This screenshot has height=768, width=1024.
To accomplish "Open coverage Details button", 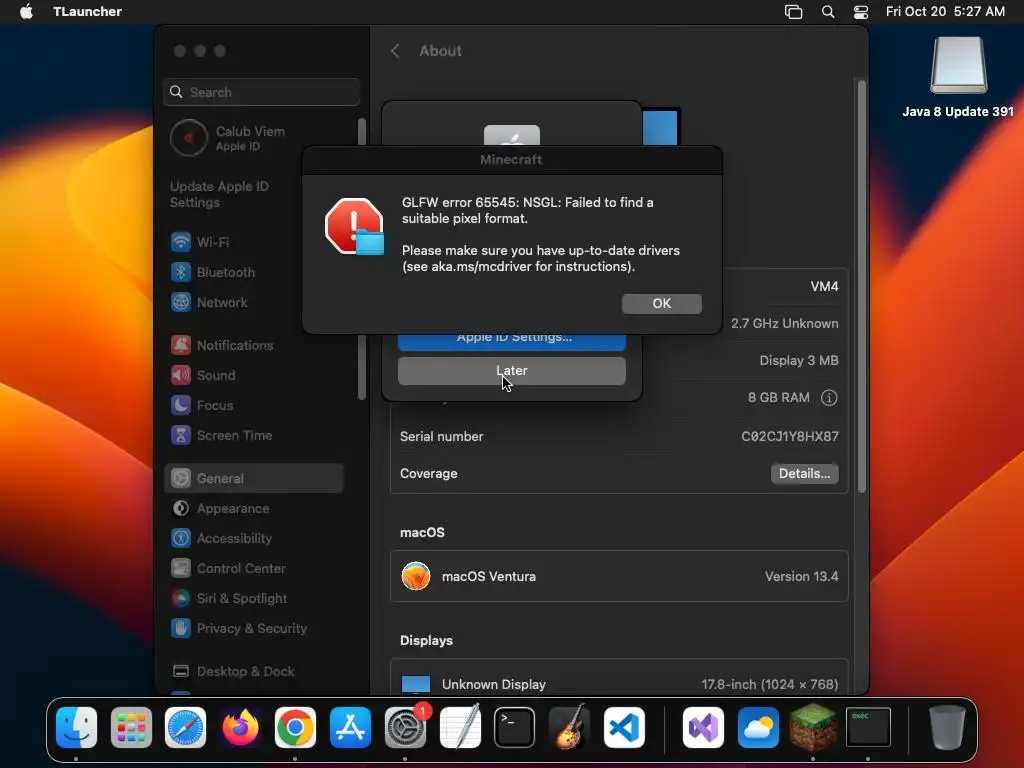I will coord(804,473).
